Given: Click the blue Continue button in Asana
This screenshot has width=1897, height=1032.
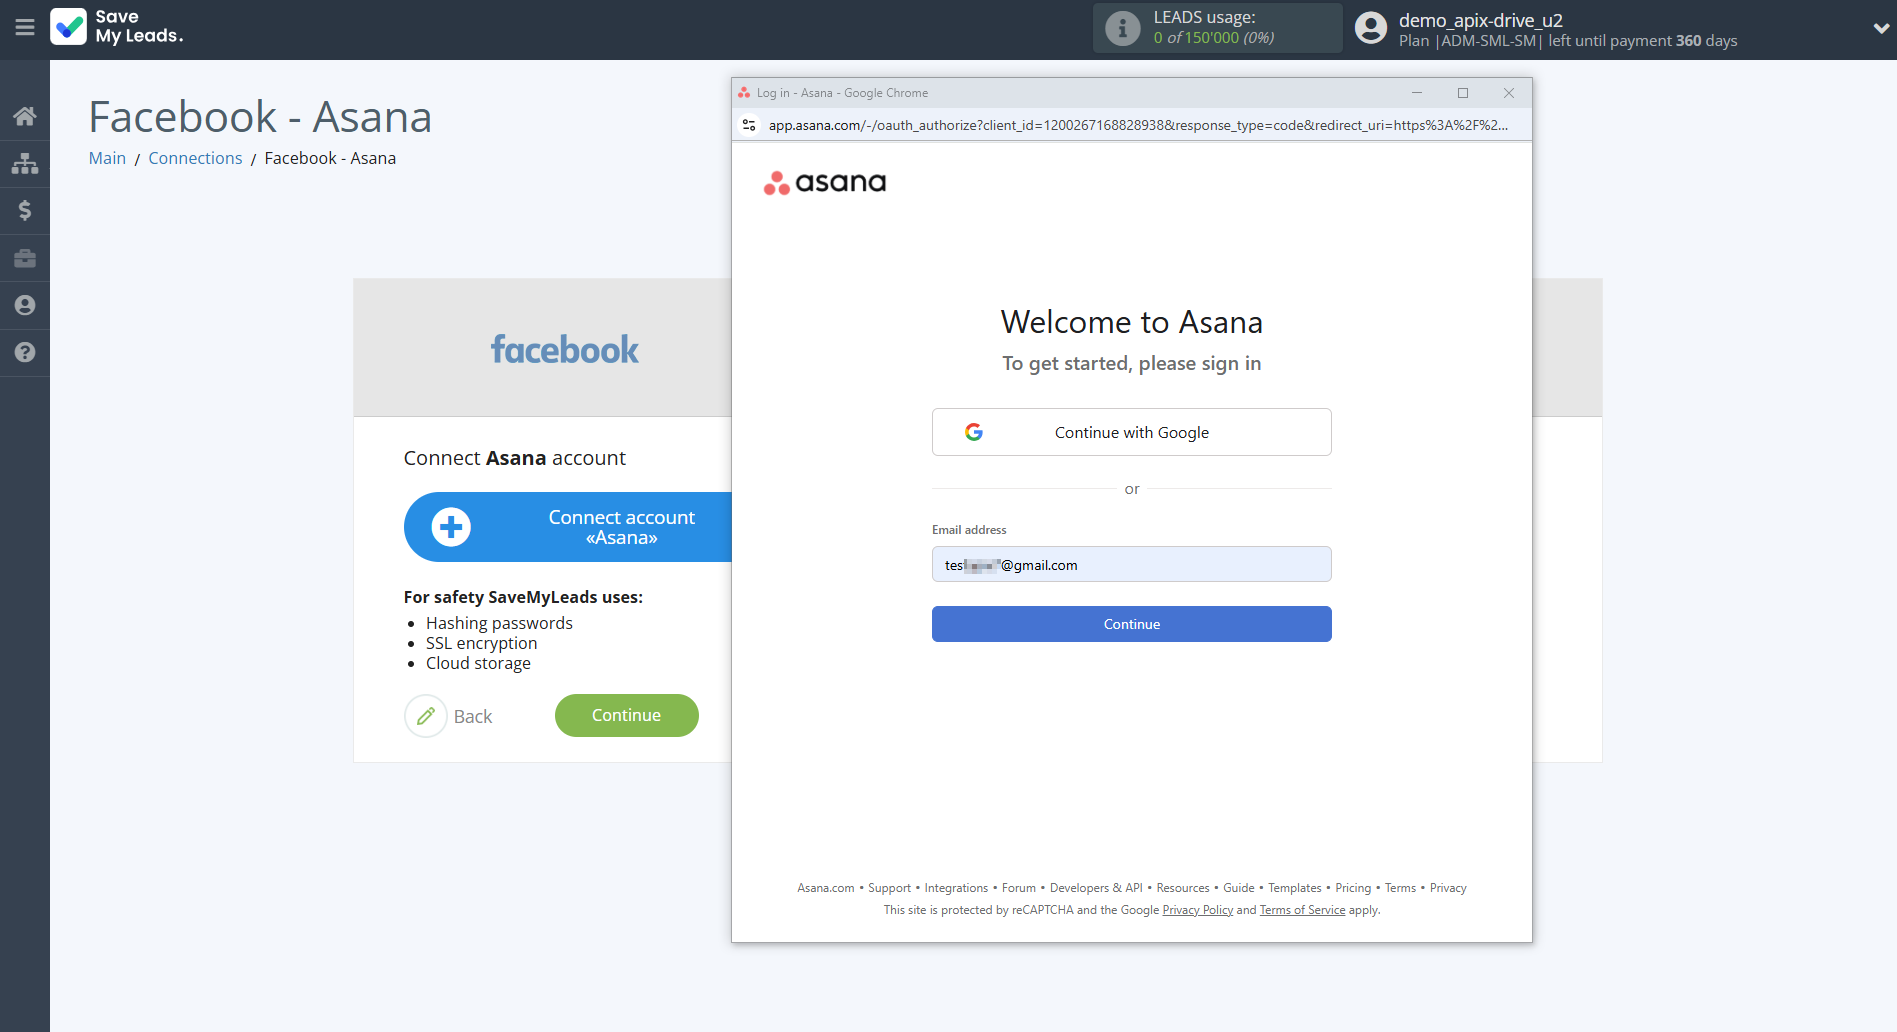Looking at the screenshot, I should pos(1131,624).
